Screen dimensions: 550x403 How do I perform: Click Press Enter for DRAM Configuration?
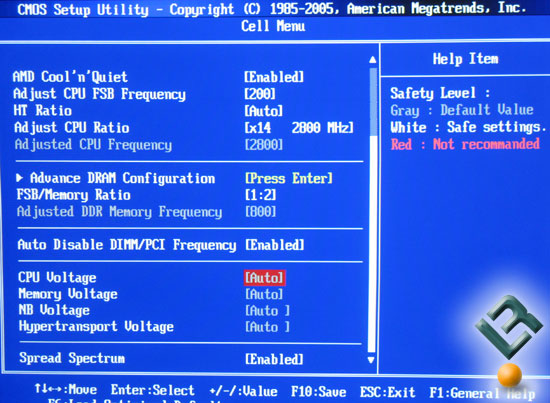[x=289, y=178]
